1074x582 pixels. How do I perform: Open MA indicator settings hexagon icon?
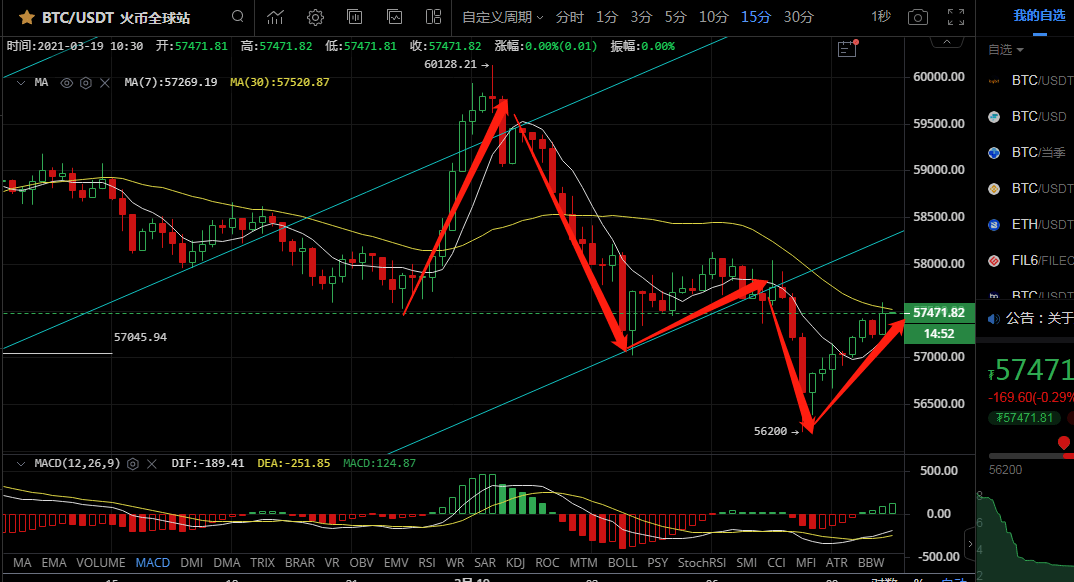86,83
